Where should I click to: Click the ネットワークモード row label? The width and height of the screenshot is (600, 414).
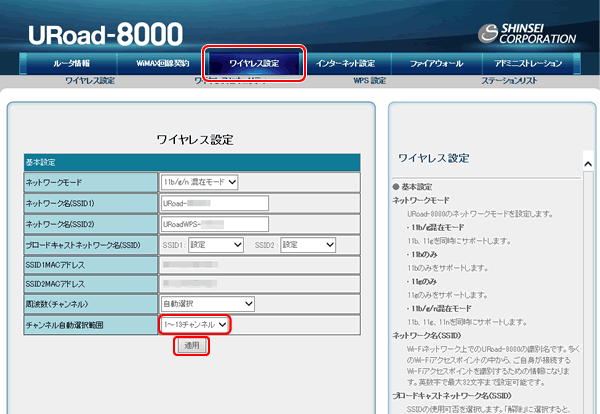tap(91, 183)
